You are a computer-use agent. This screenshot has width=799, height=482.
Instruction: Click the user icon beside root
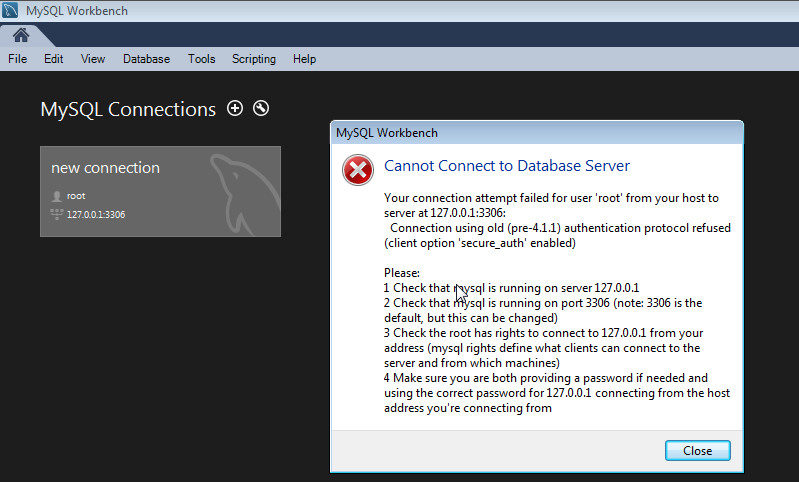tap(57, 196)
